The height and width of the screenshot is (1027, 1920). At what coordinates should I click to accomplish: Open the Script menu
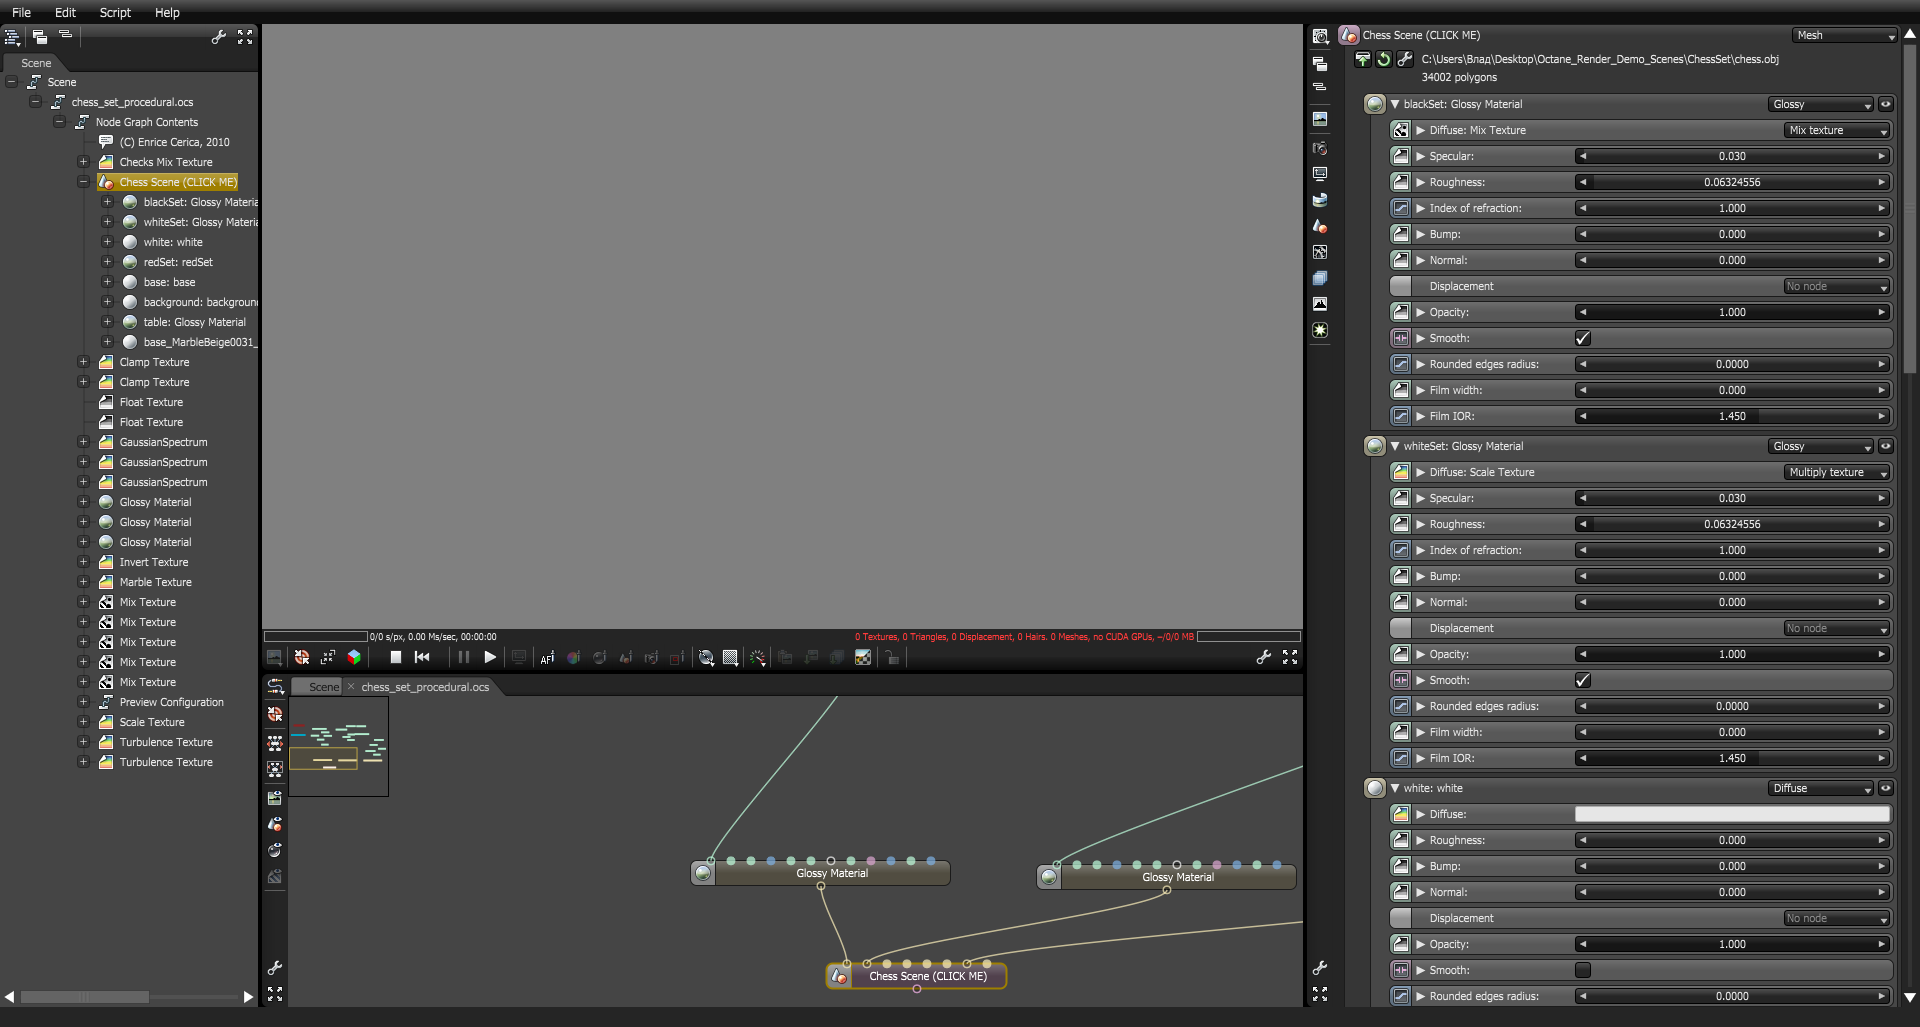[115, 12]
